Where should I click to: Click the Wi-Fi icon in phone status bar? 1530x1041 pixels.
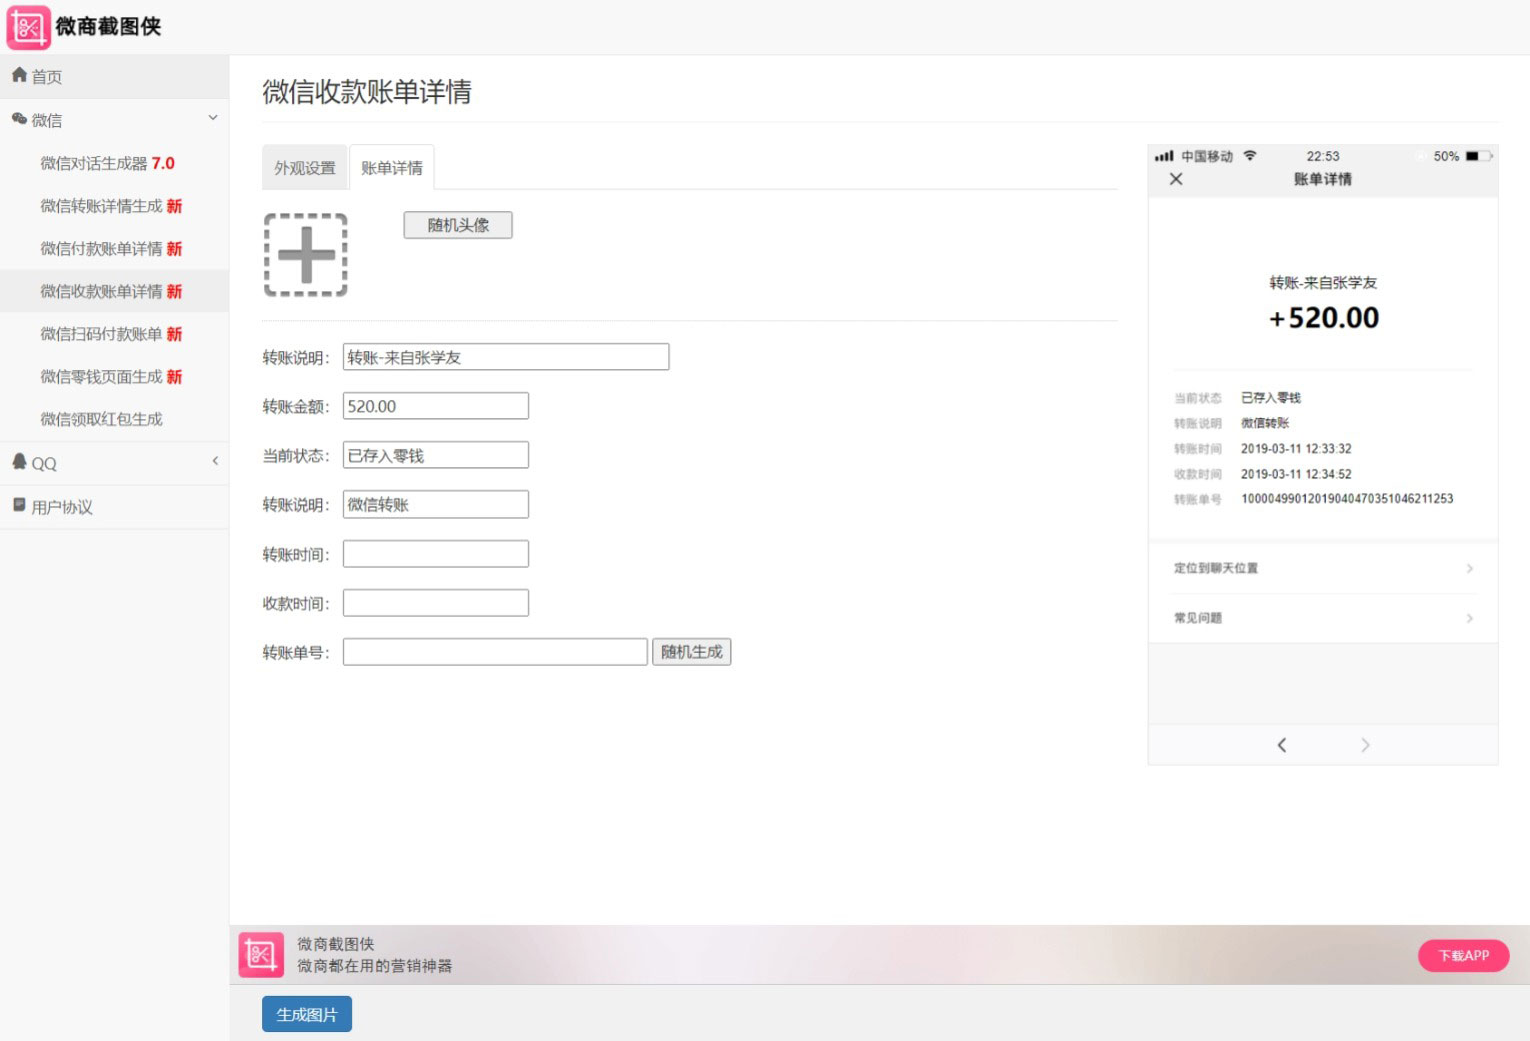(x=1250, y=156)
